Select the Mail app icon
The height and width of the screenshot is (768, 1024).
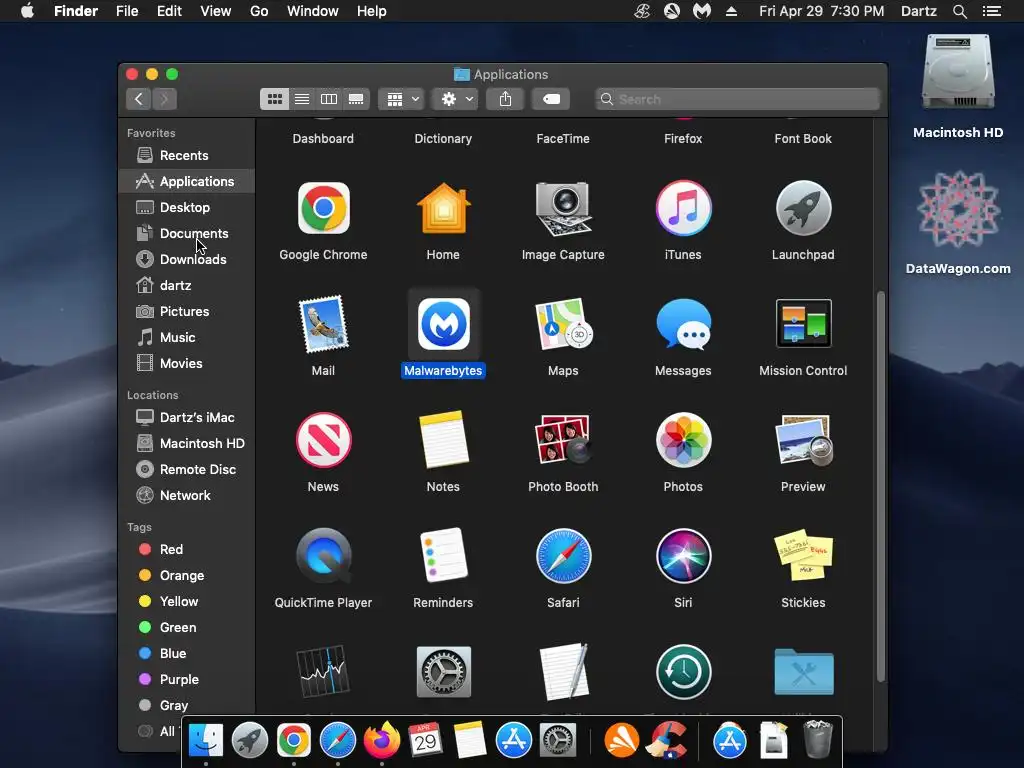[323, 325]
